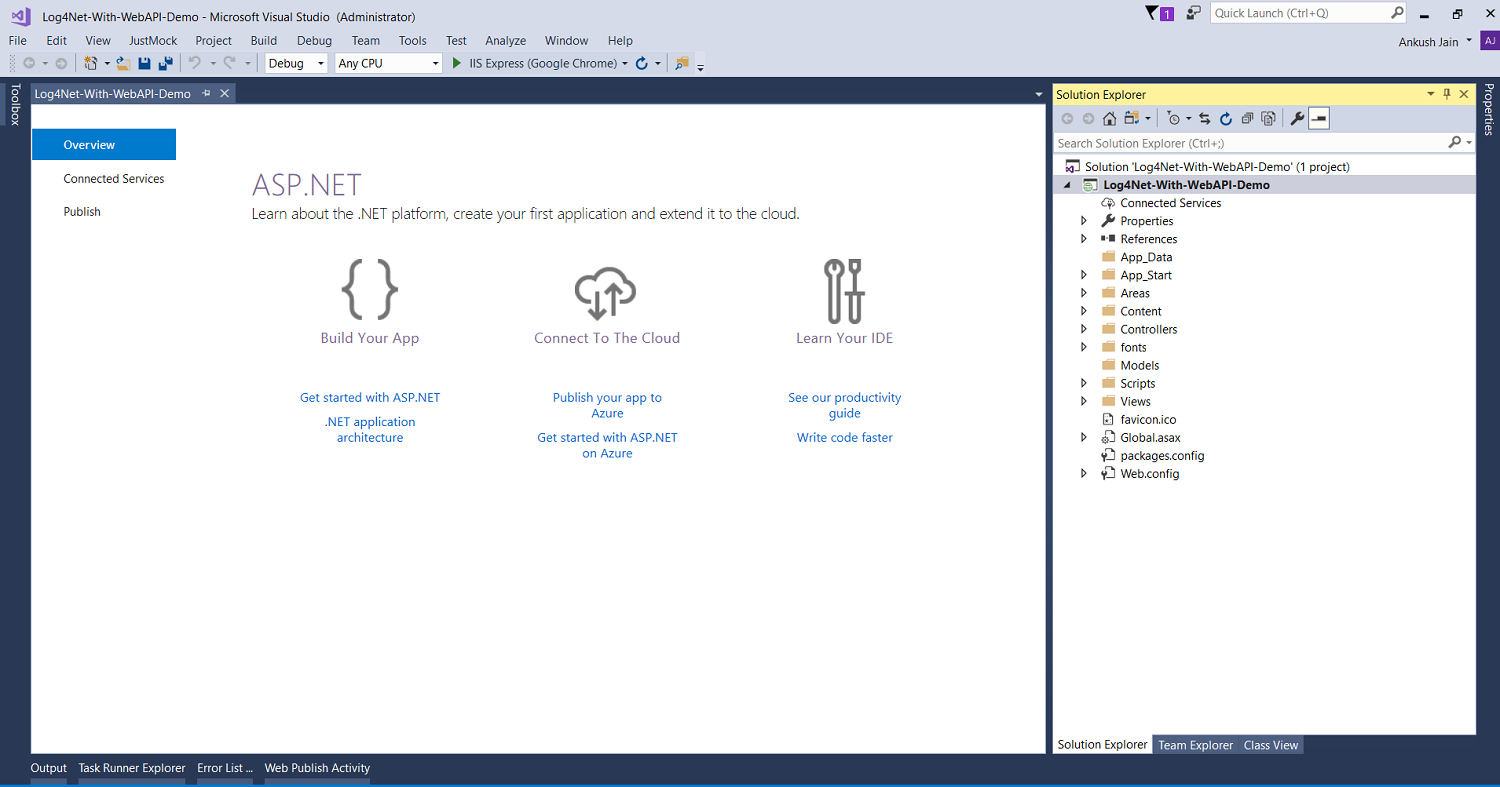The image size is (1500, 787).
Task: Click the user account avatar AJ
Action: click(1490, 41)
